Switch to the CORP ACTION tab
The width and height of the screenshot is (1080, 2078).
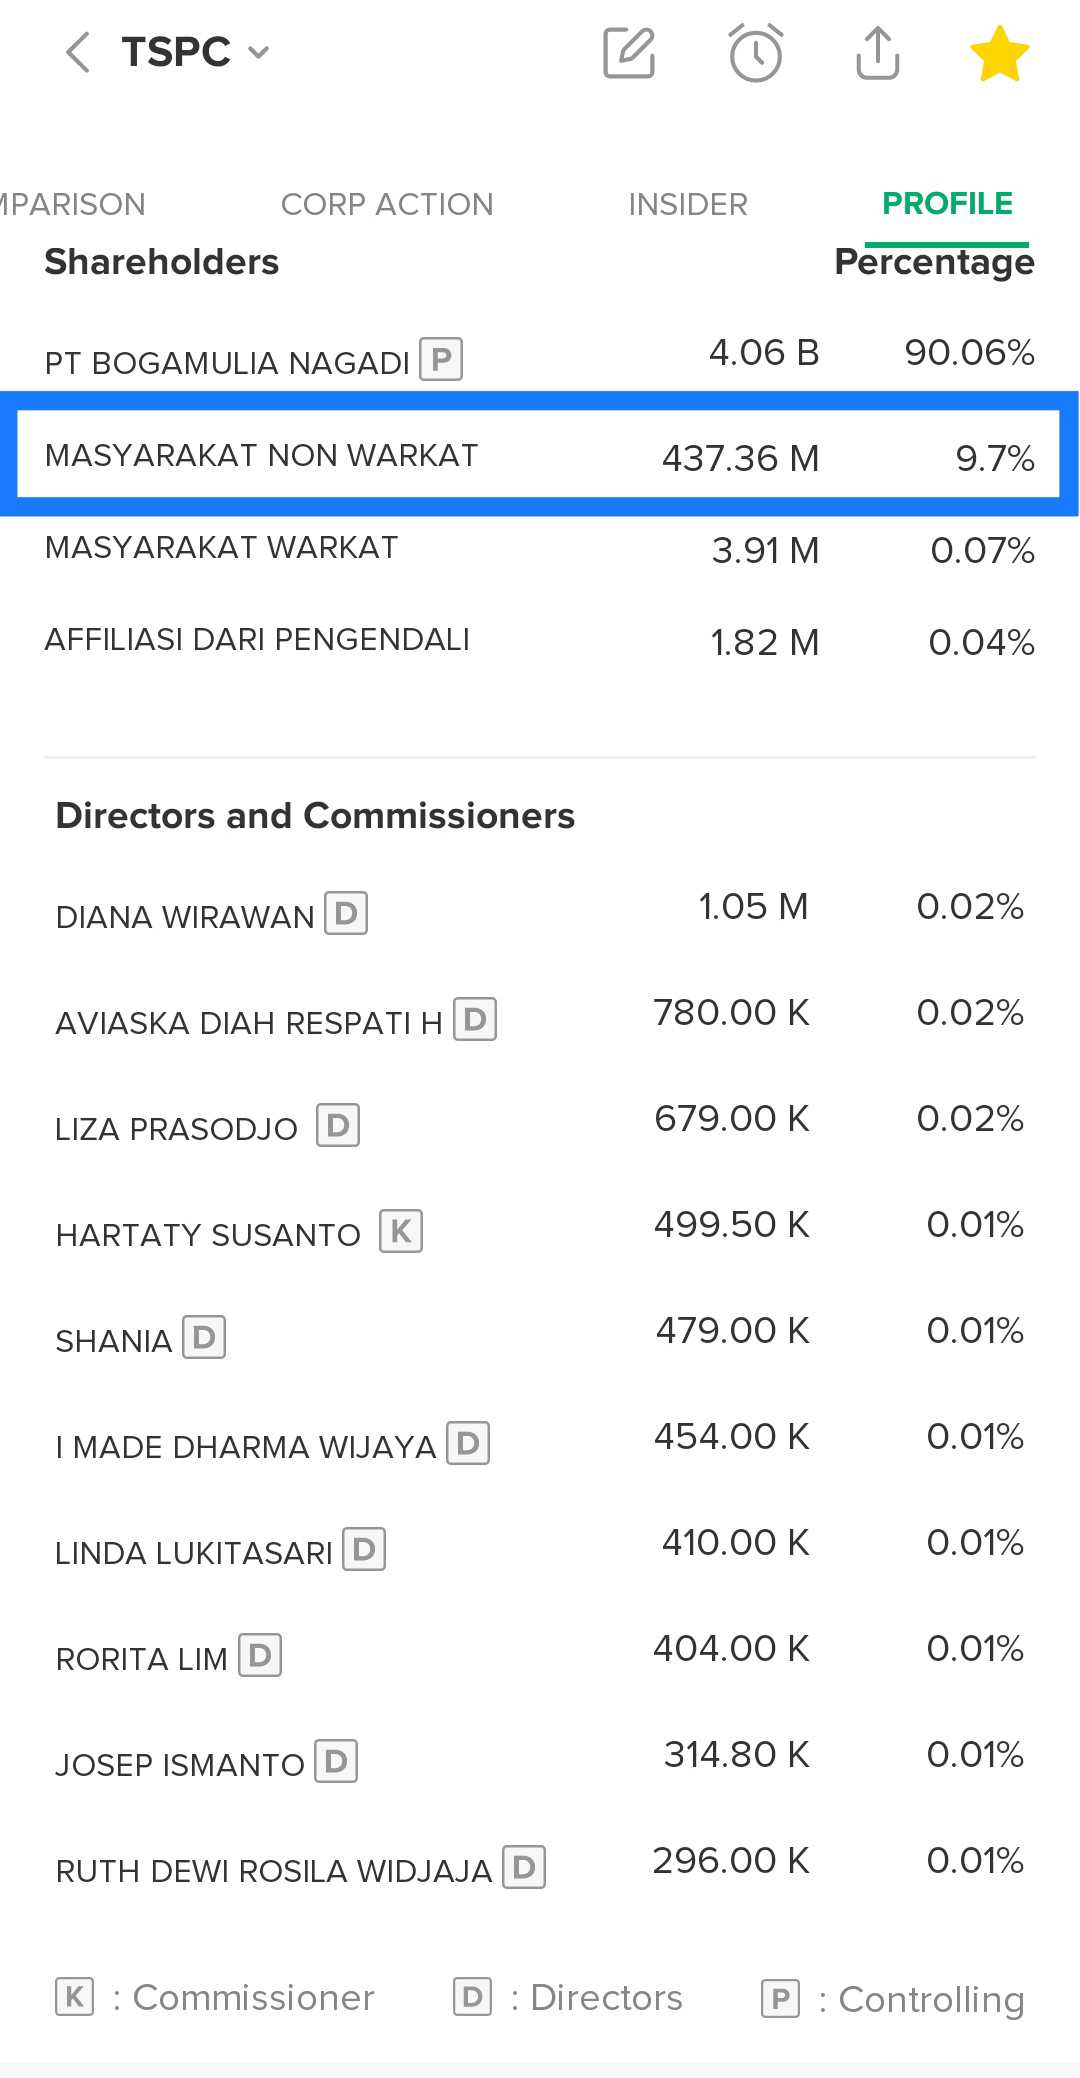tap(387, 204)
